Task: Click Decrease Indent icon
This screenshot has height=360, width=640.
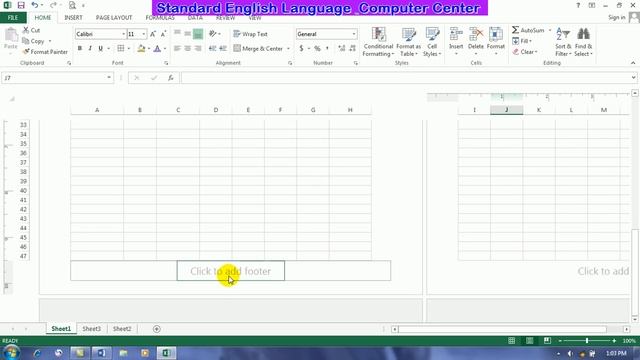Action: click(x=212, y=49)
